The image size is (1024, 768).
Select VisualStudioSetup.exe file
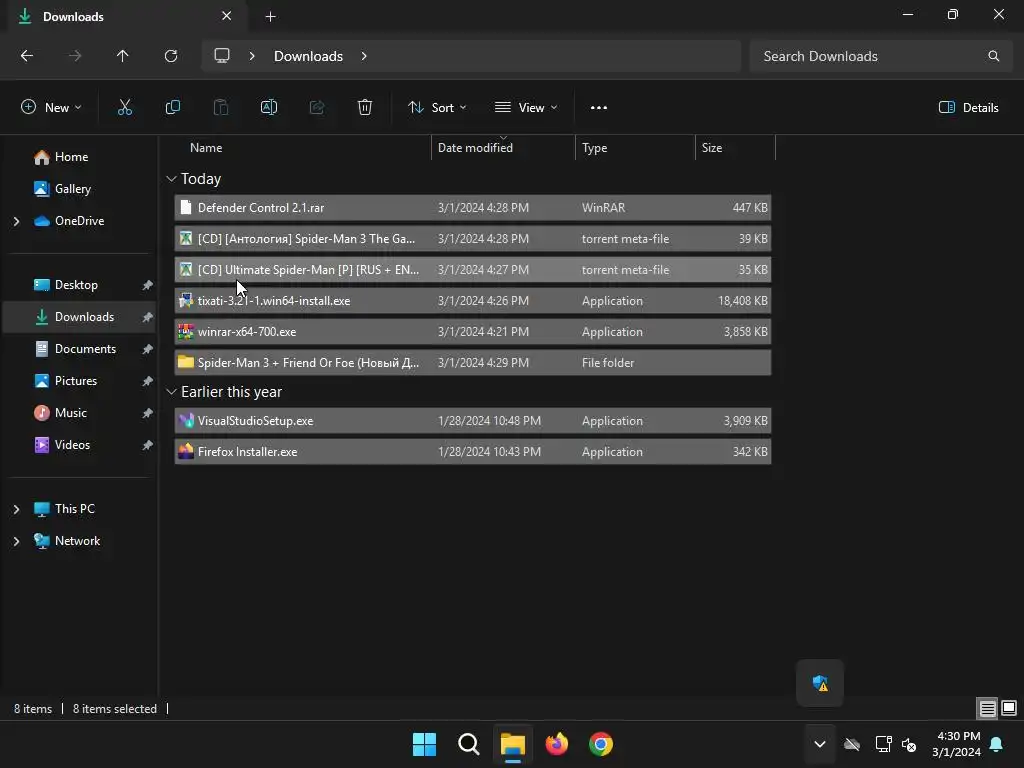473,421
